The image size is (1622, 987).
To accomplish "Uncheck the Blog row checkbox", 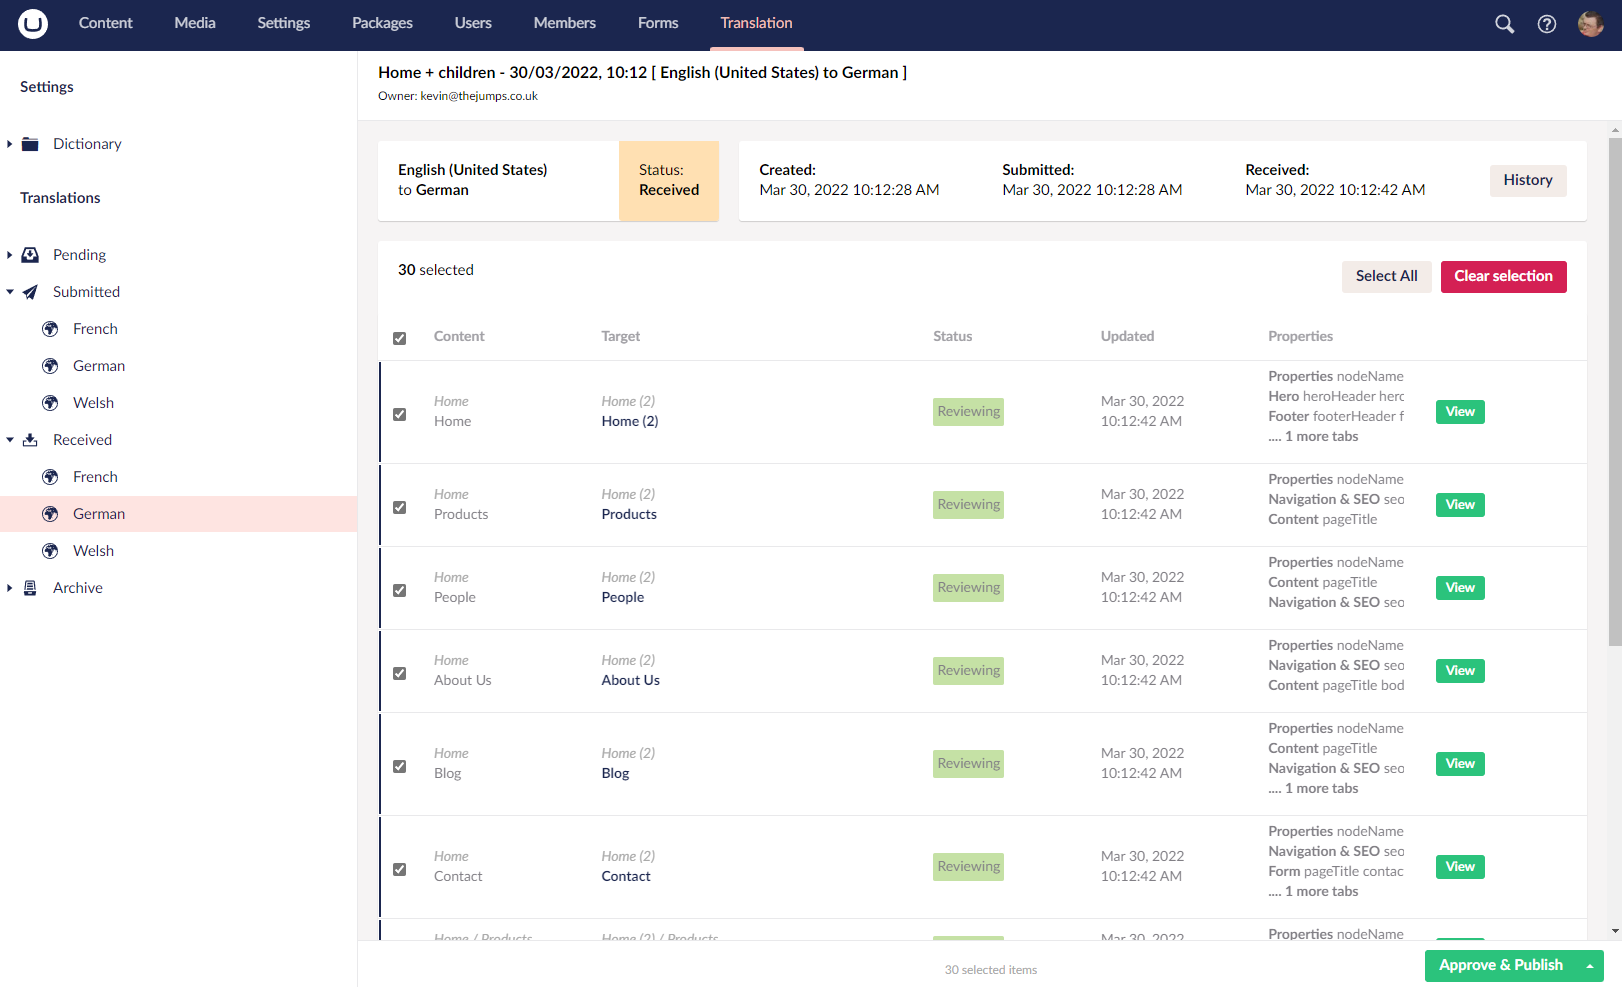I will 399,766.
